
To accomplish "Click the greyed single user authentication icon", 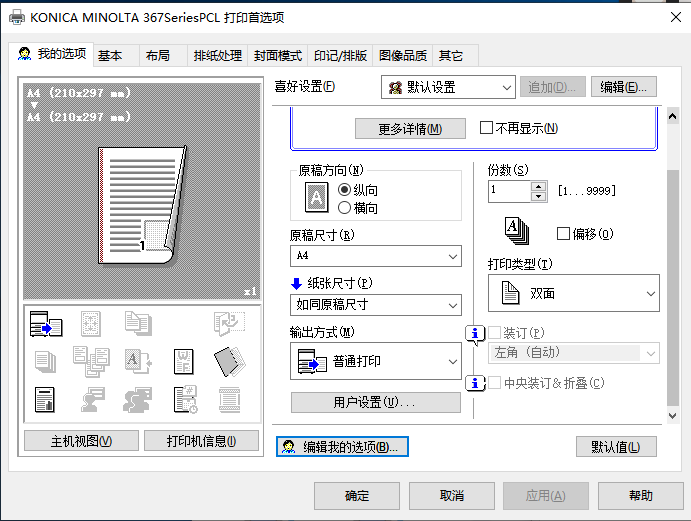I will click(93, 399).
